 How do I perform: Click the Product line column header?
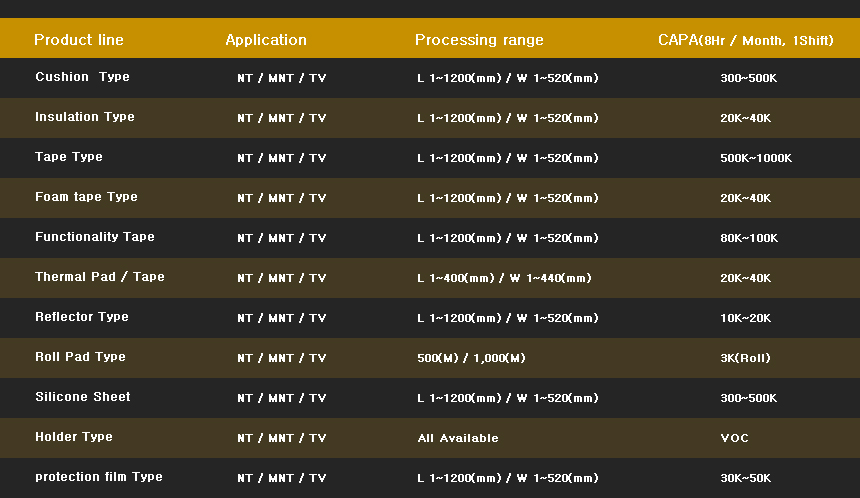click(x=79, y=40)
